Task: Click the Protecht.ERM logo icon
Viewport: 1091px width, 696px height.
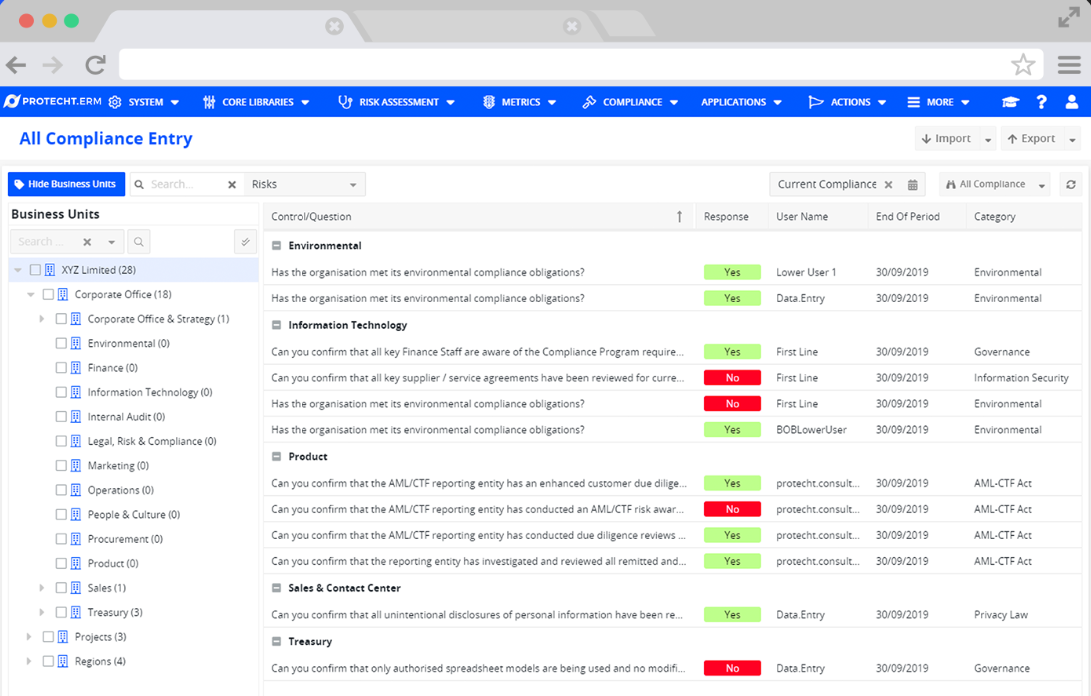Action: point(12,101)
